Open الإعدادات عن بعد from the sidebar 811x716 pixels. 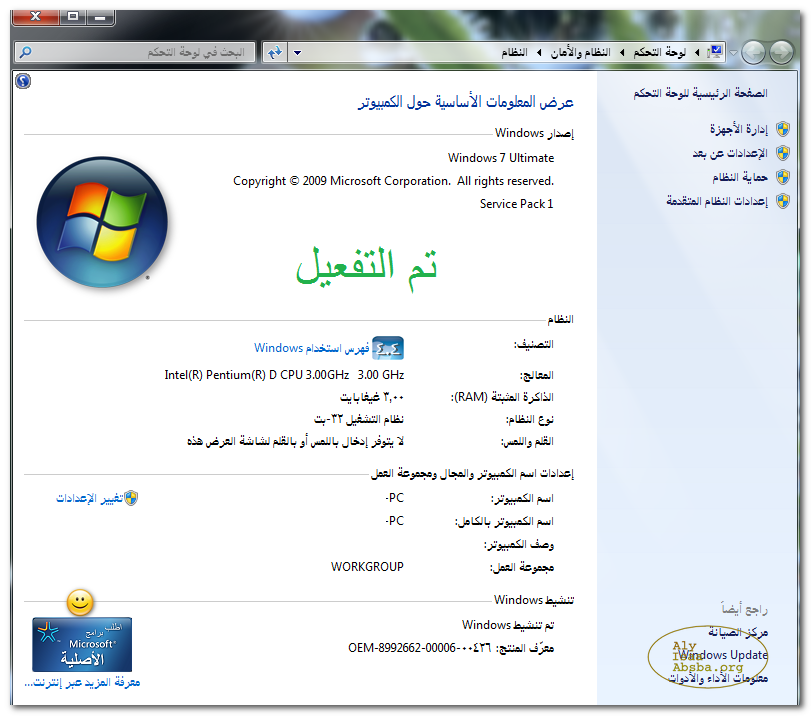click(x=729, y=153)
